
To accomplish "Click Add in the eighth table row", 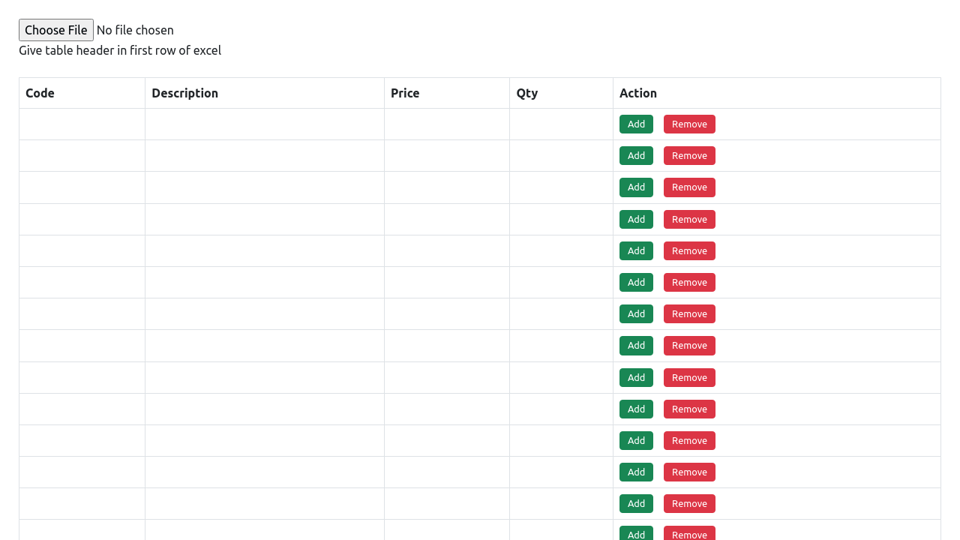I will click(636, 346).
